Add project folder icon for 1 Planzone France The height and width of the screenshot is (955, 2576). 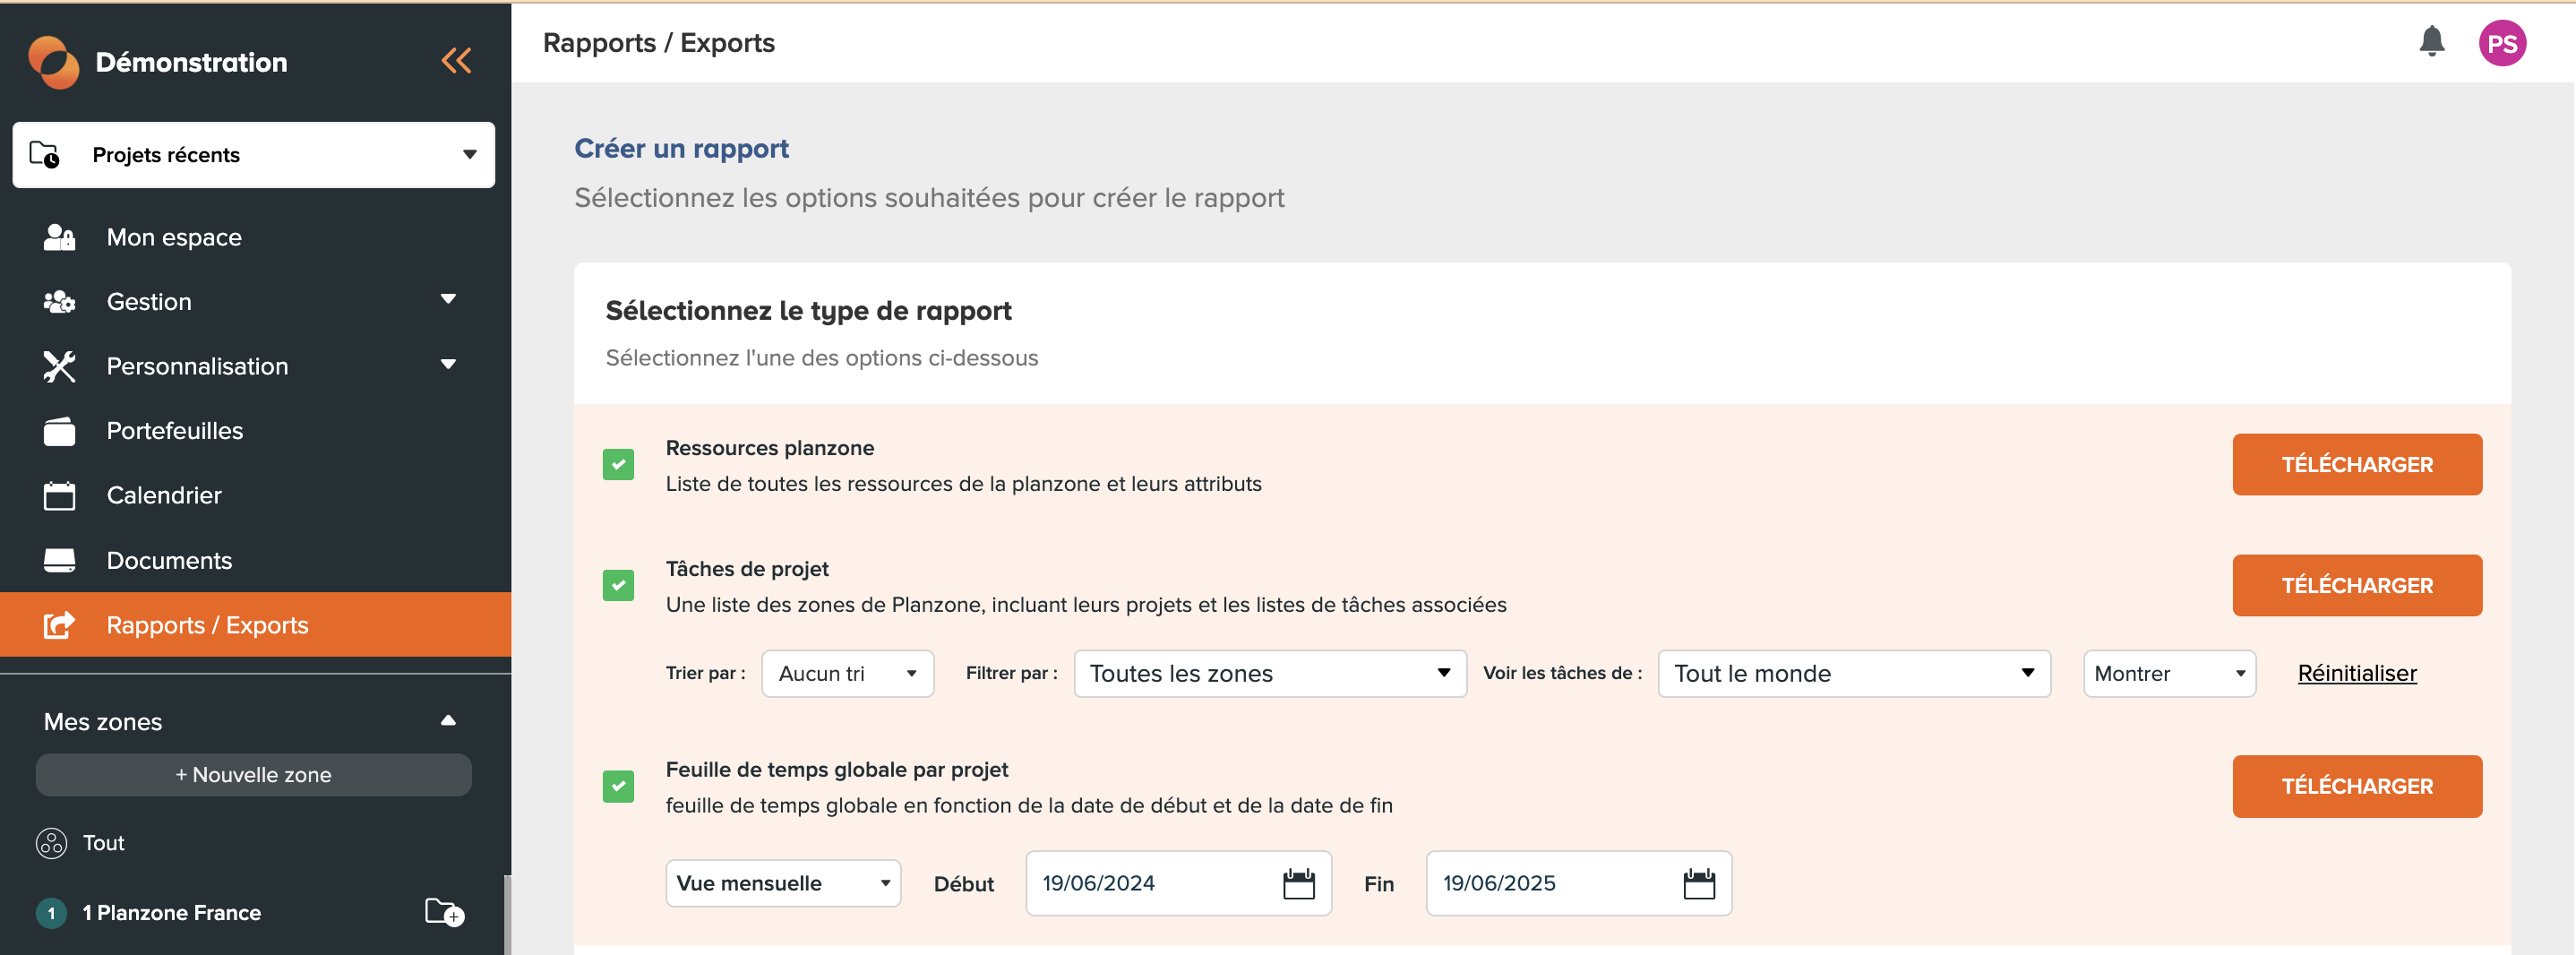[444, 912]
